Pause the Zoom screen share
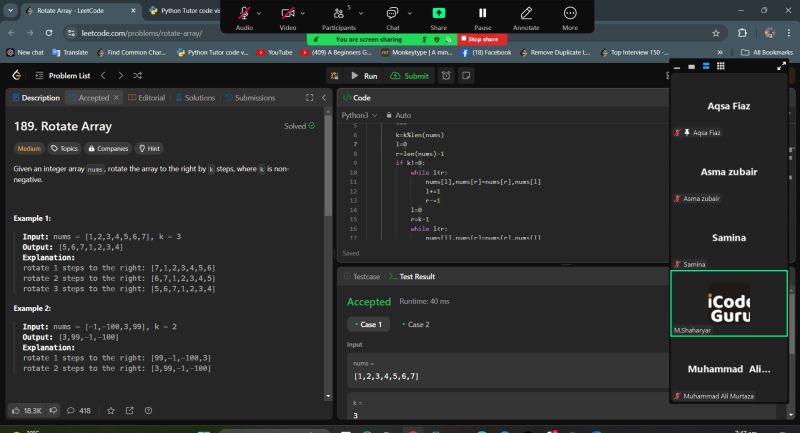This screenshot has width=800, height=433. coord(482,17)
